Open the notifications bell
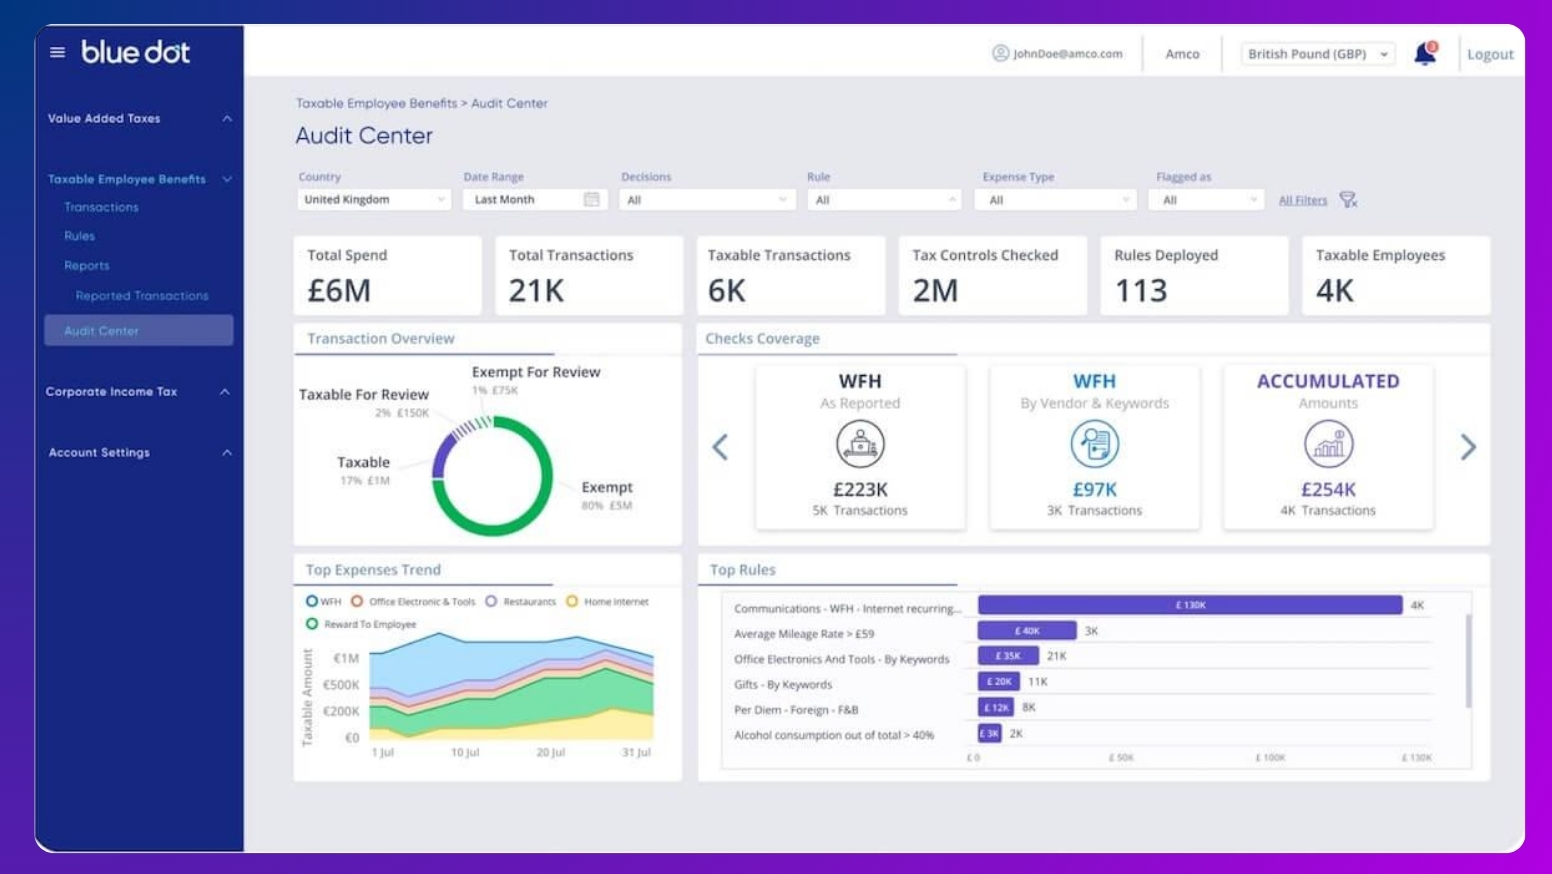The height and width of the screenshot is (874, 1552). pos(1425,54)
